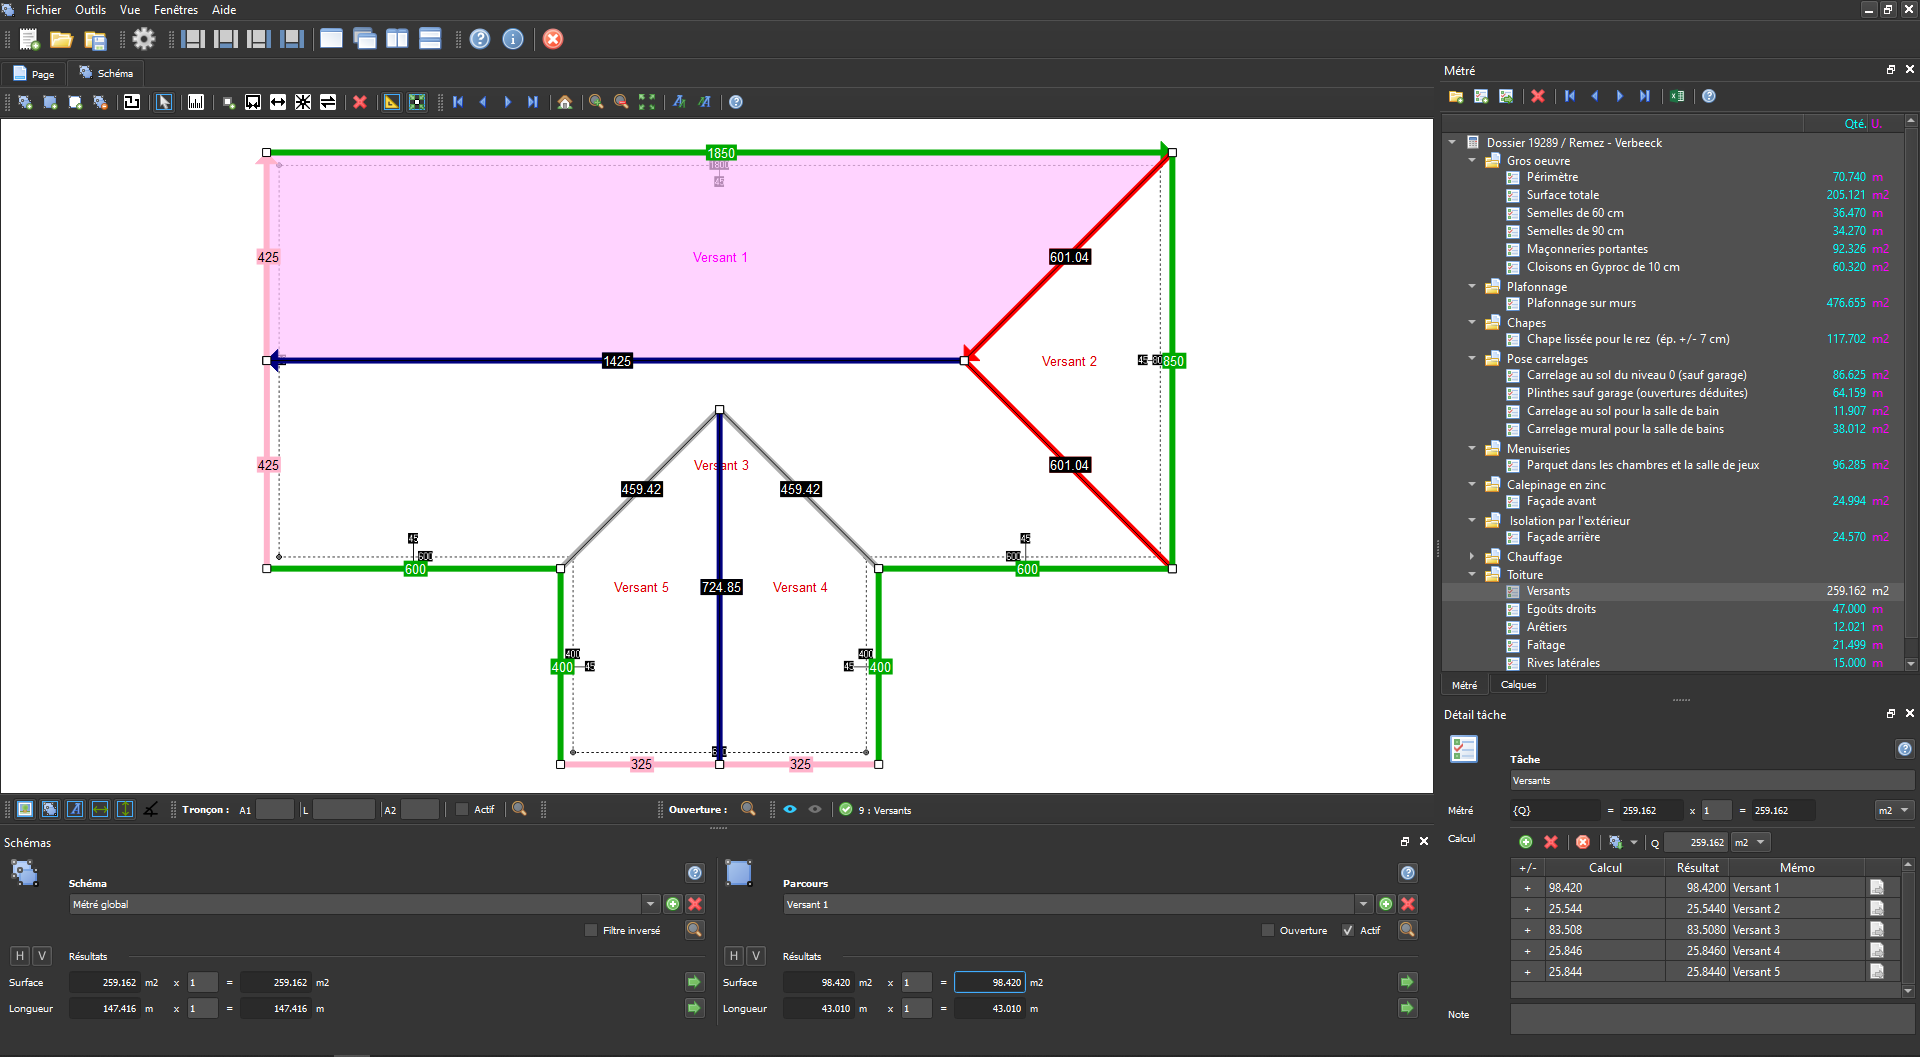
Task: Collapse the Toiture tree group
Action: coord(1472,574)
